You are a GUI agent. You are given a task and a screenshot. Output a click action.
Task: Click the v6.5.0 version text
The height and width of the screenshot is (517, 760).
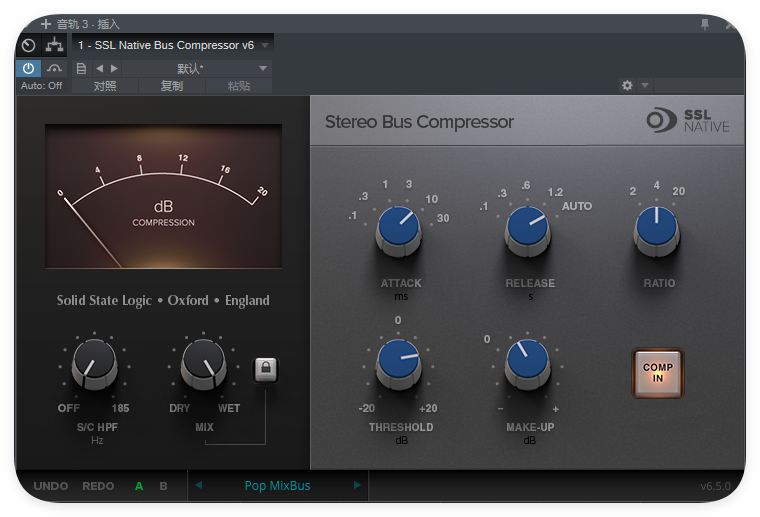pyautogui.click(x=715, y=486)
